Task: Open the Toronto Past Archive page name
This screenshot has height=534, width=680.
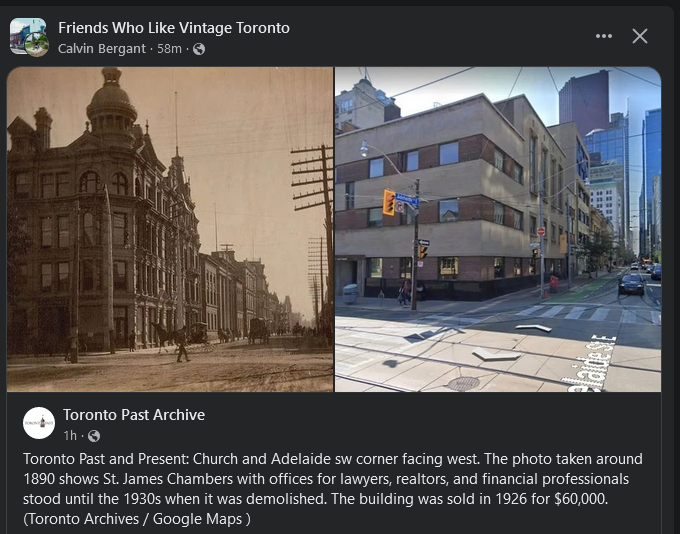Action: [134, 415]
